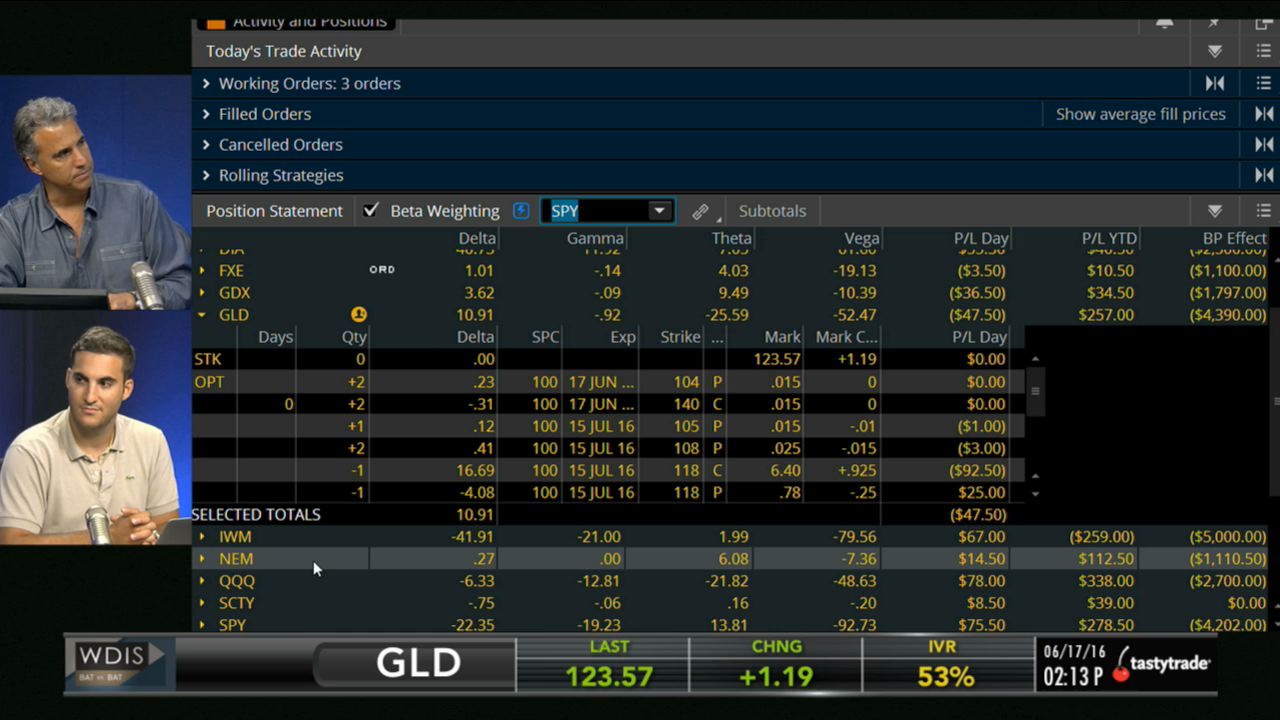
Task: Click the Mark C... header in GLD detail
Action: pos(846,337)
